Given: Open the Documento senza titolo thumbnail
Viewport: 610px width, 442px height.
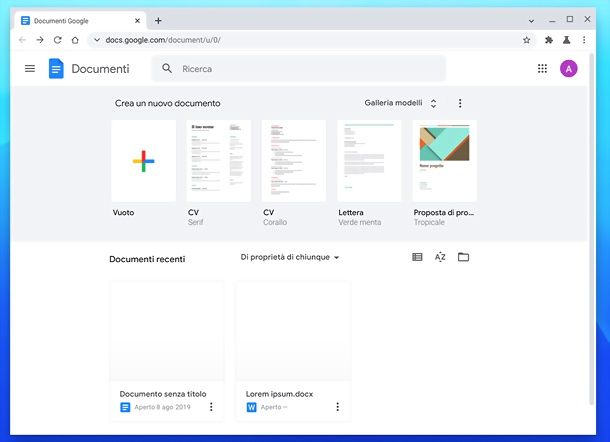Looking at the screenshot, I should click(x=167, y=331).
